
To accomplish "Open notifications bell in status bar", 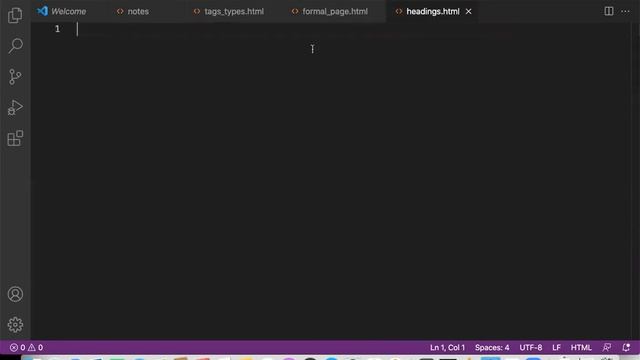I will click(x=626, y=347).
